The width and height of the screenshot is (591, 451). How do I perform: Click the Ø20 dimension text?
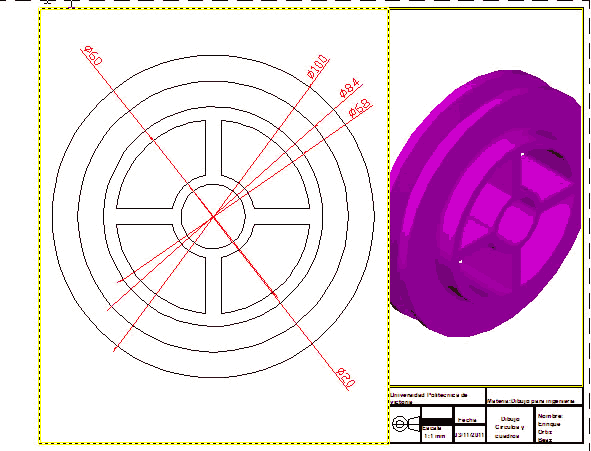pos(345,378)
